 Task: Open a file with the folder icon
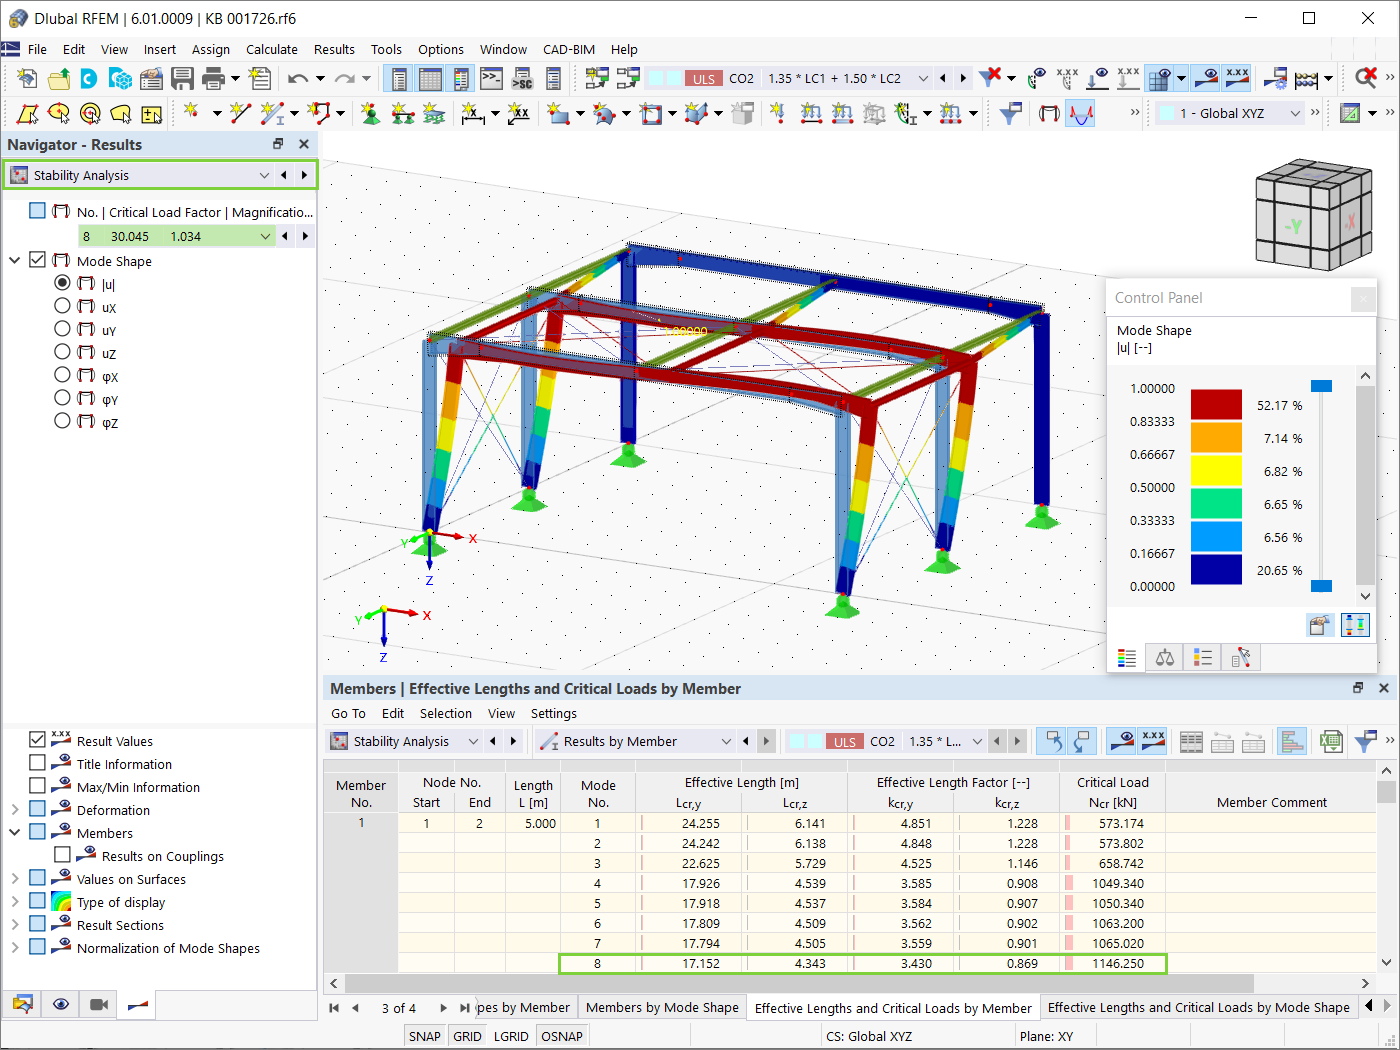[59, 78]
